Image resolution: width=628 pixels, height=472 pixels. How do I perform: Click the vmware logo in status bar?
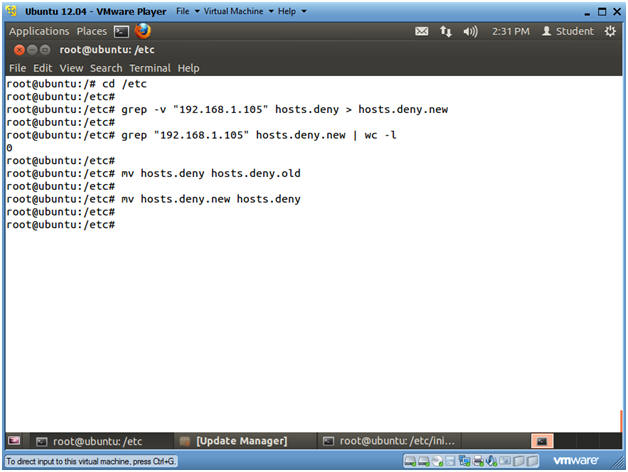[575, 460]
